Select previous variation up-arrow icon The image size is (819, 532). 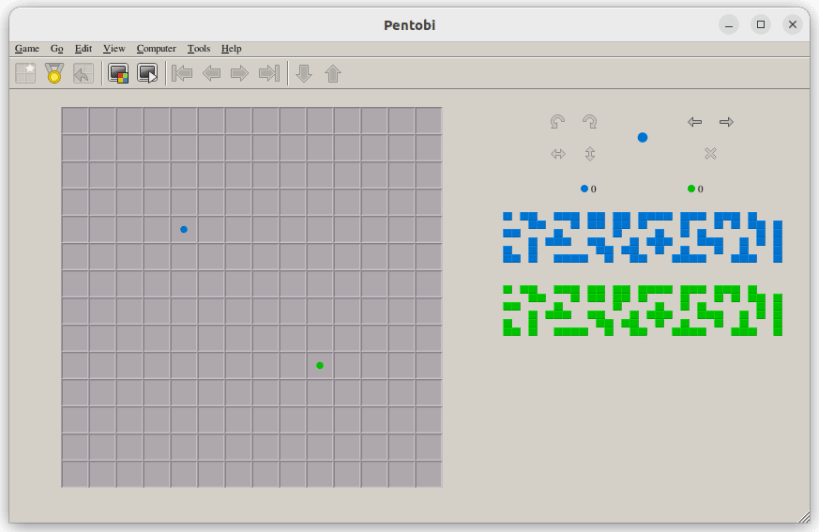tap(333, 74)
